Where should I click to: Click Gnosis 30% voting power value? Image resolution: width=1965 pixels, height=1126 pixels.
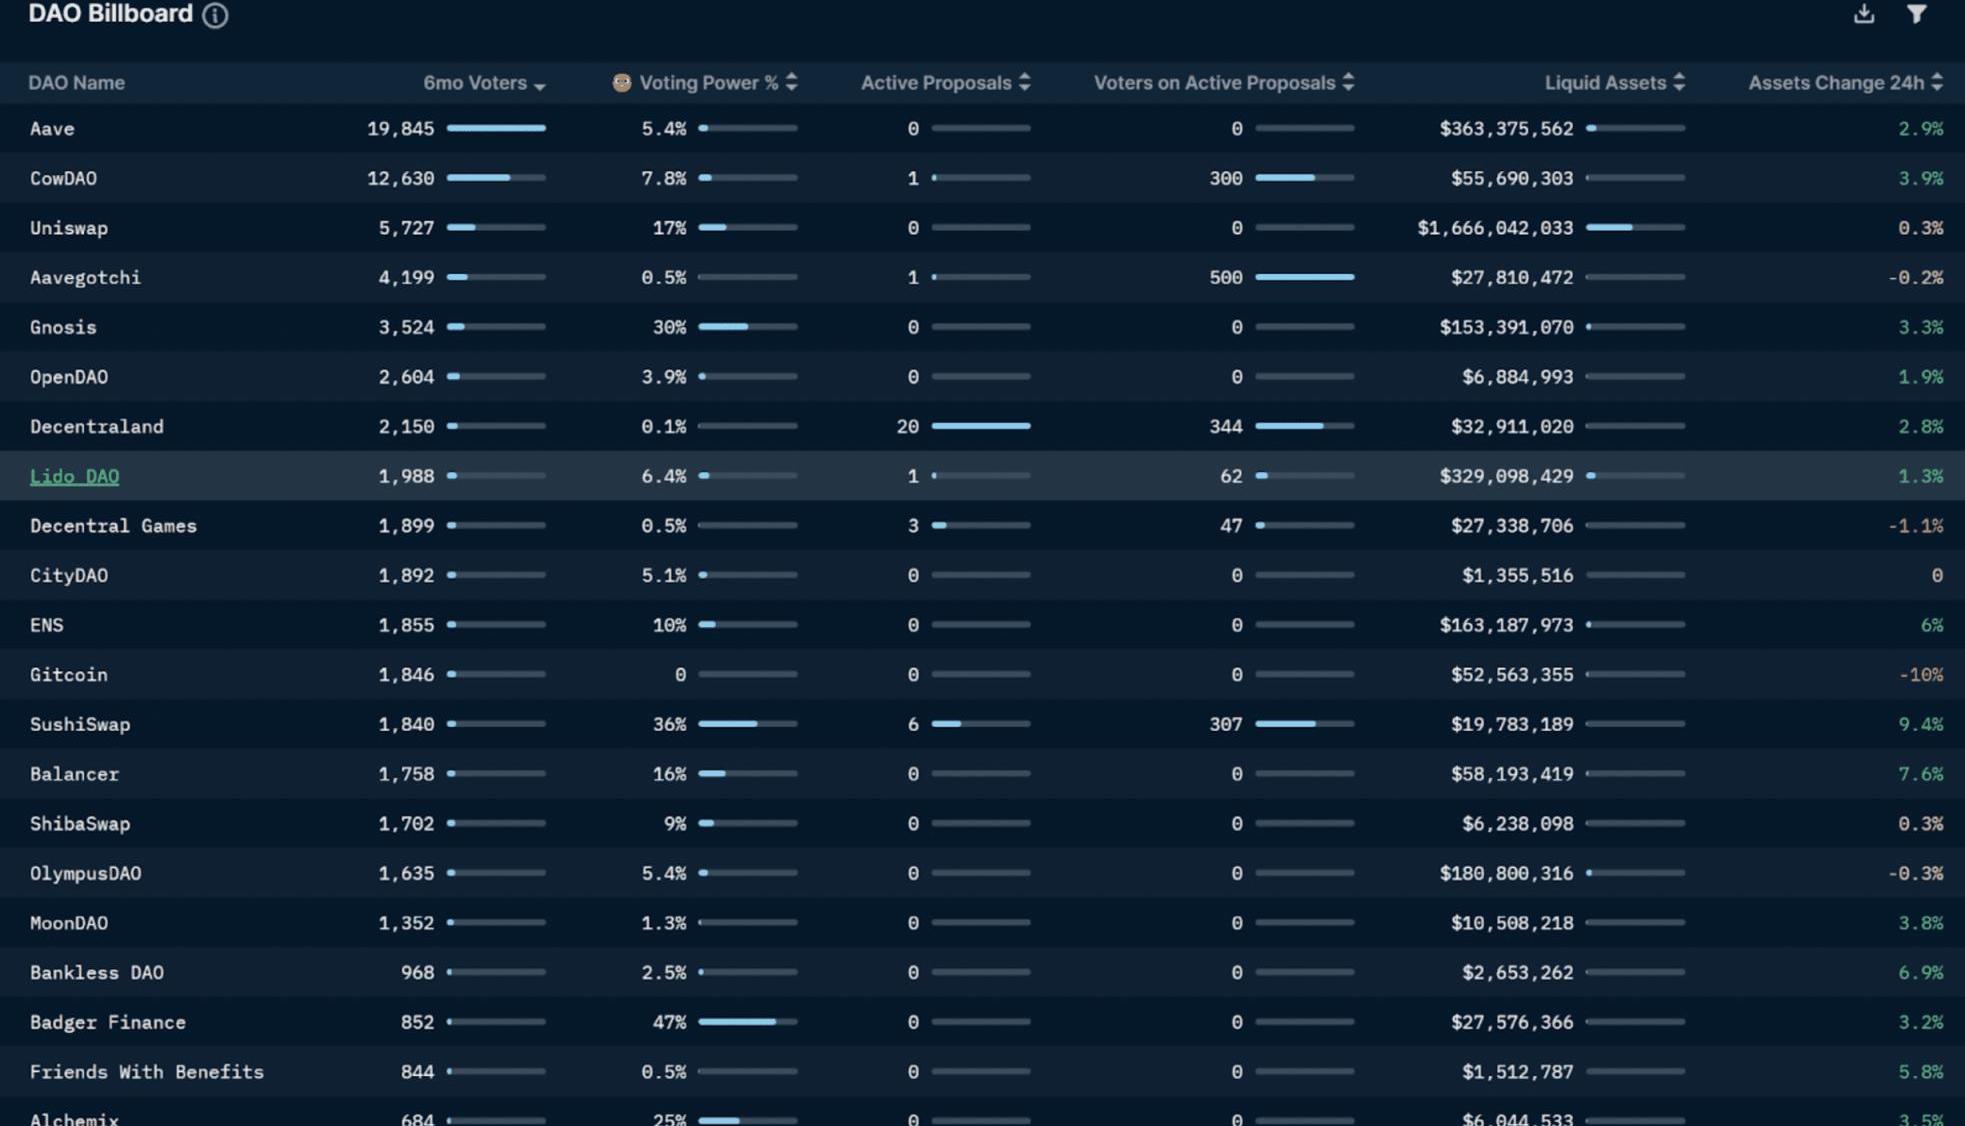tap(669, 327)
